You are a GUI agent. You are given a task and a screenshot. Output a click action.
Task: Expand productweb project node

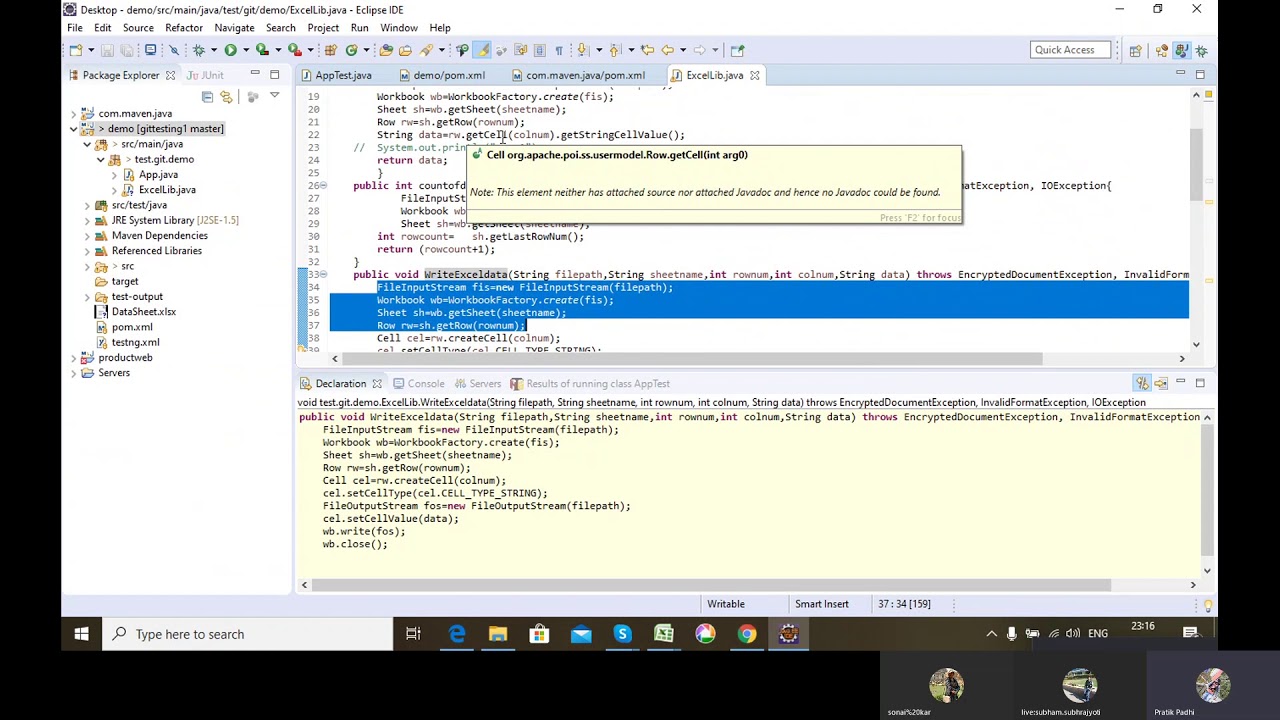74,358
